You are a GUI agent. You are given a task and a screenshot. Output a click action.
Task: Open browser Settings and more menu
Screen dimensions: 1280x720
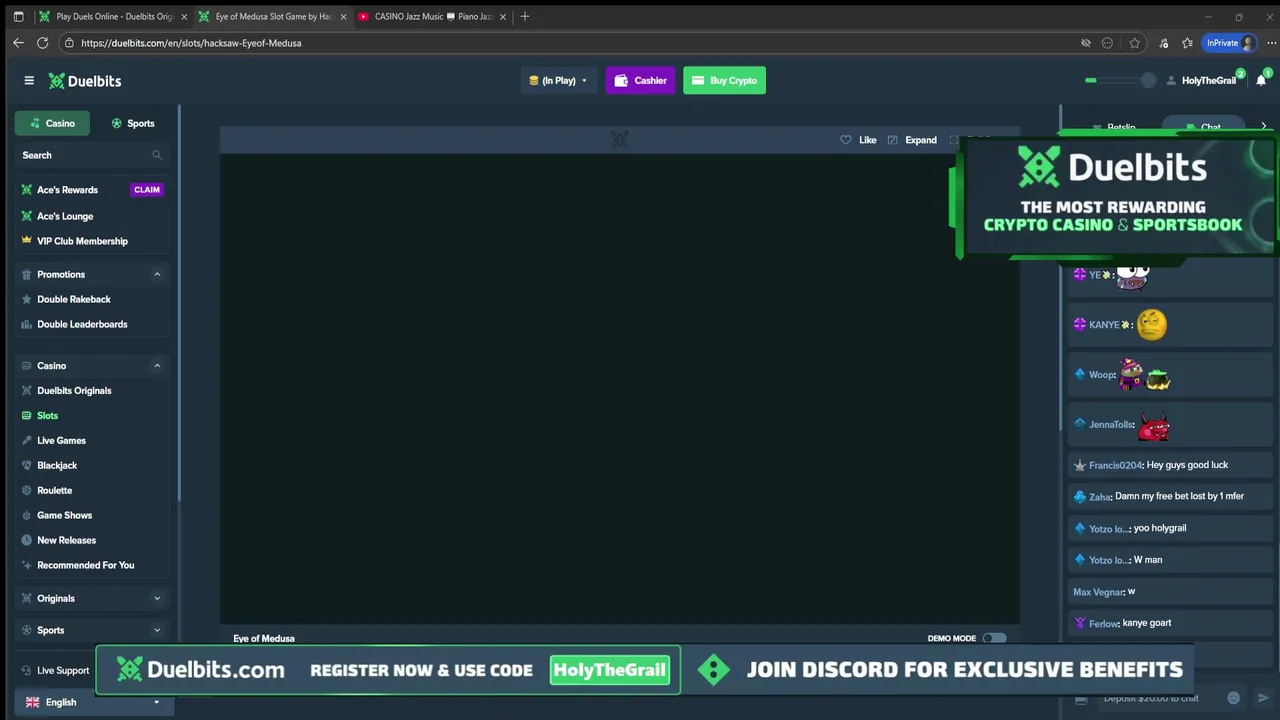point(1271,43)
